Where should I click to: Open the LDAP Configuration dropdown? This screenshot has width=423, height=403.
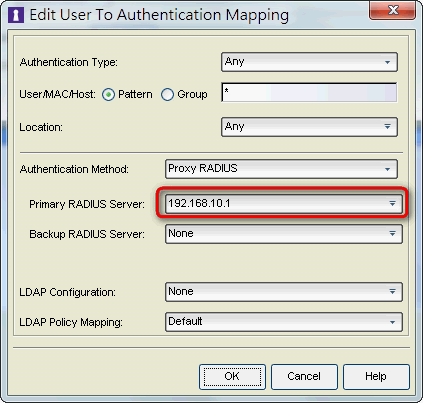coord(284,292)
